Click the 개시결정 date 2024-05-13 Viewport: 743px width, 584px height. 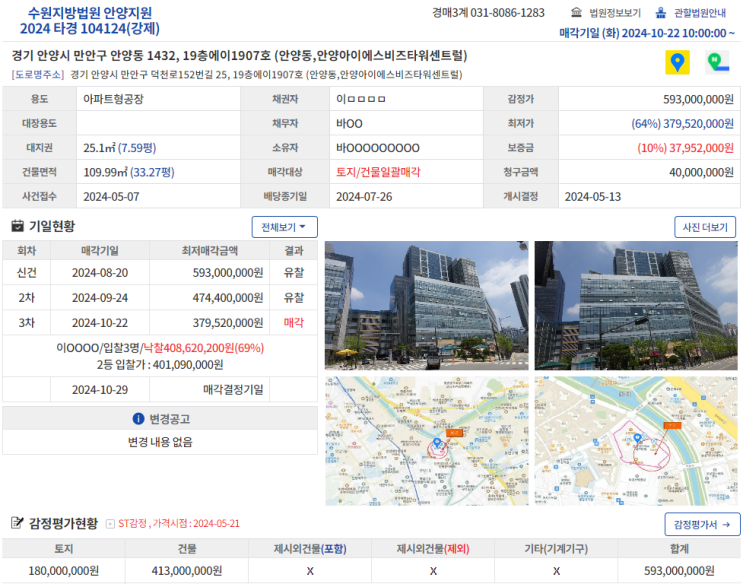pos(593,197)
